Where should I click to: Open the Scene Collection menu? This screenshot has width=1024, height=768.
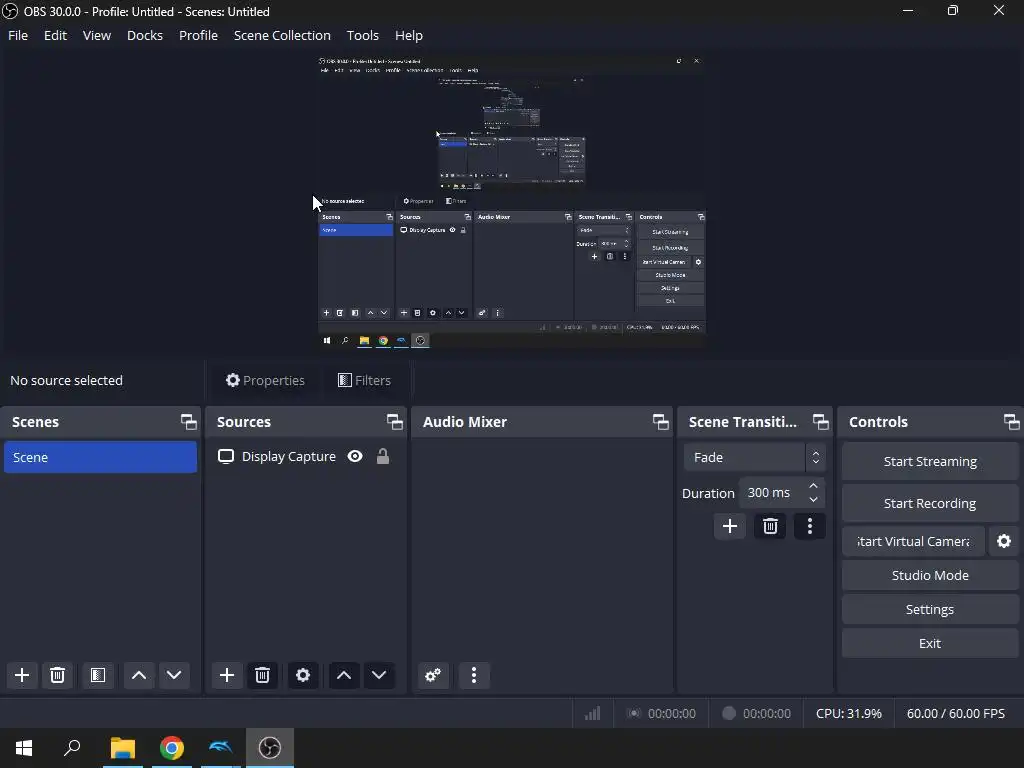[x=282, y=35]
